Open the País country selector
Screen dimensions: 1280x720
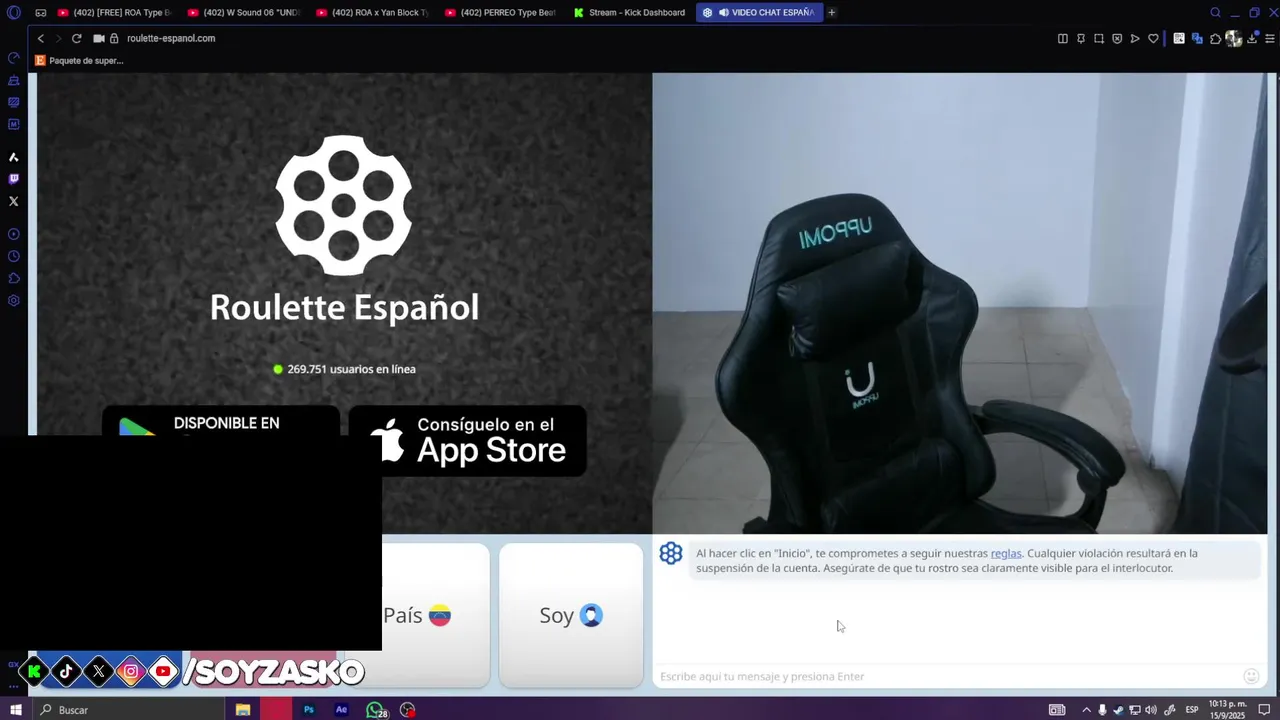pos(436,615)
